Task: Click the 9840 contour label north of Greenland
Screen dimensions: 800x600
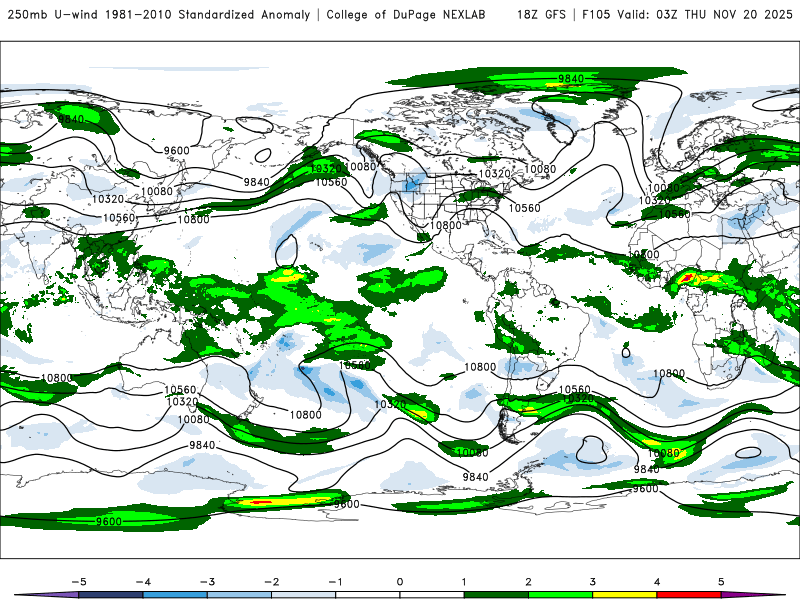Action: coord(571,79)
